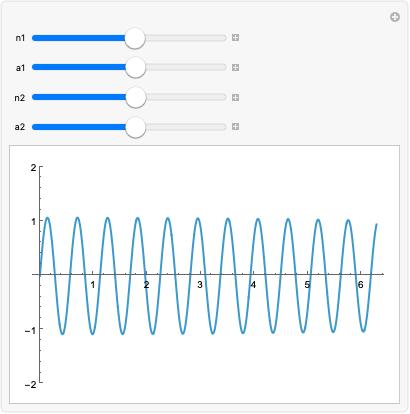This screenshot has height=414, width=410.
Task: Click the n1 label
Action: tap(20, 38)
